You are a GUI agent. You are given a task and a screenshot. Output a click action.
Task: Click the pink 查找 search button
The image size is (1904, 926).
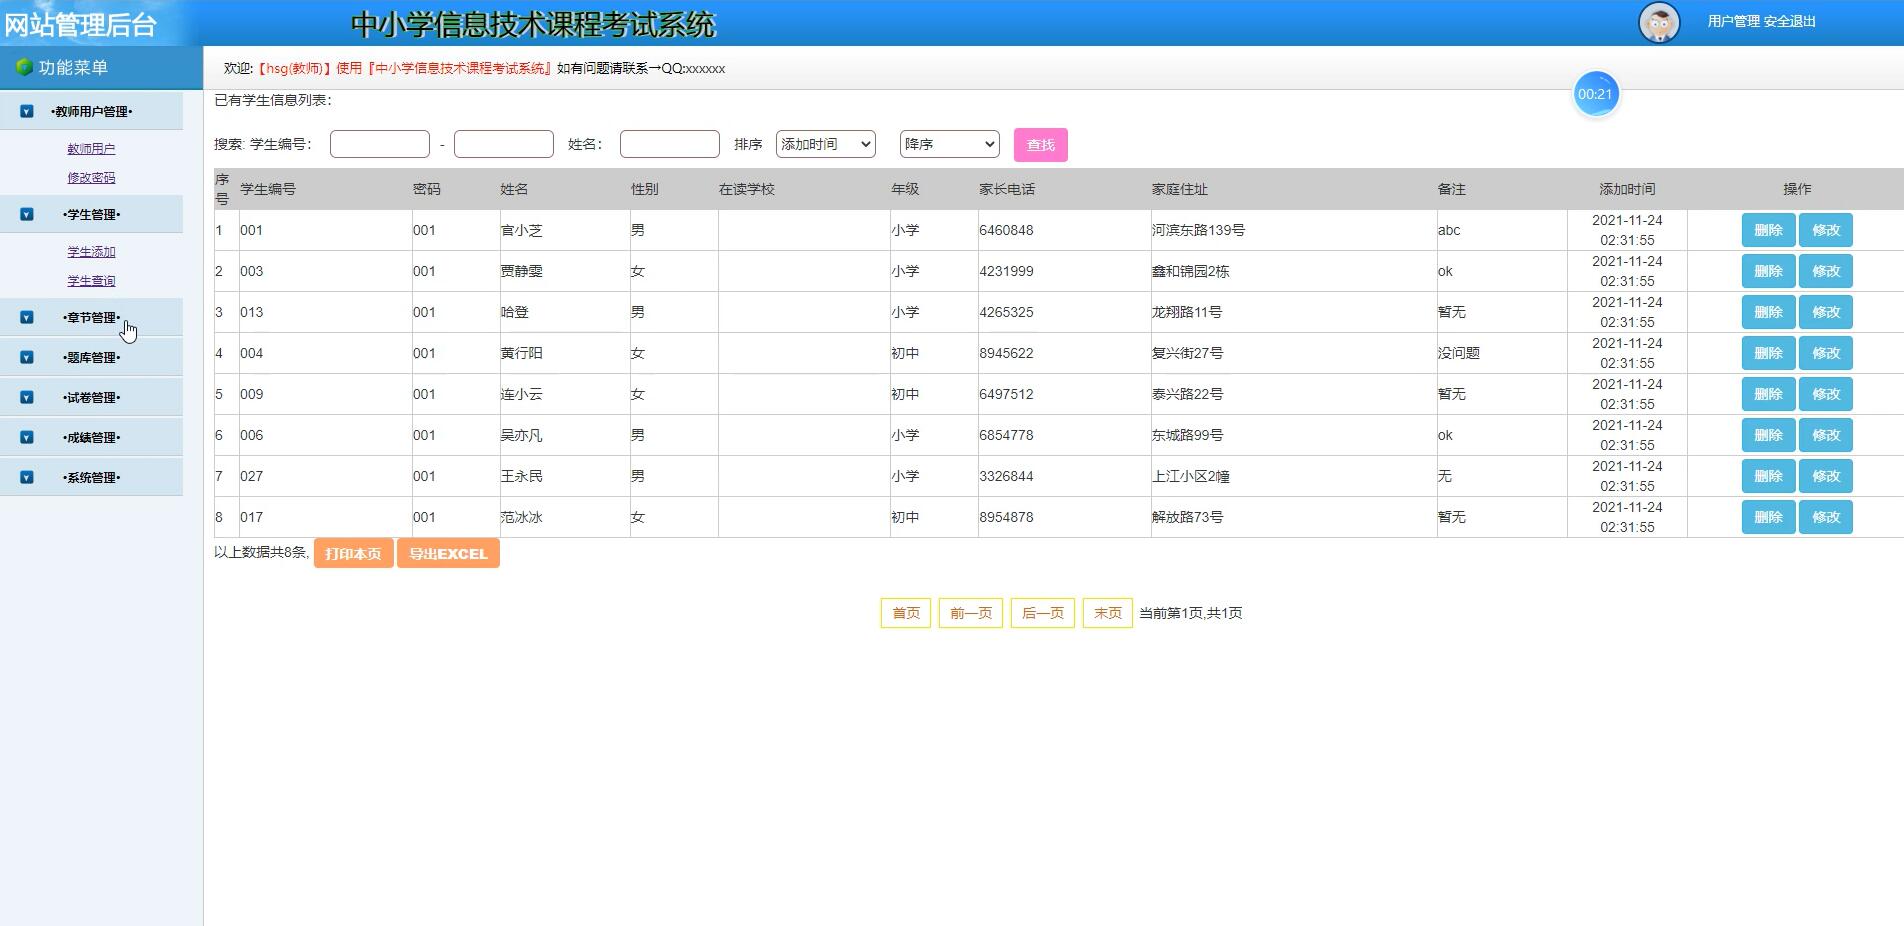[1040, 144]
